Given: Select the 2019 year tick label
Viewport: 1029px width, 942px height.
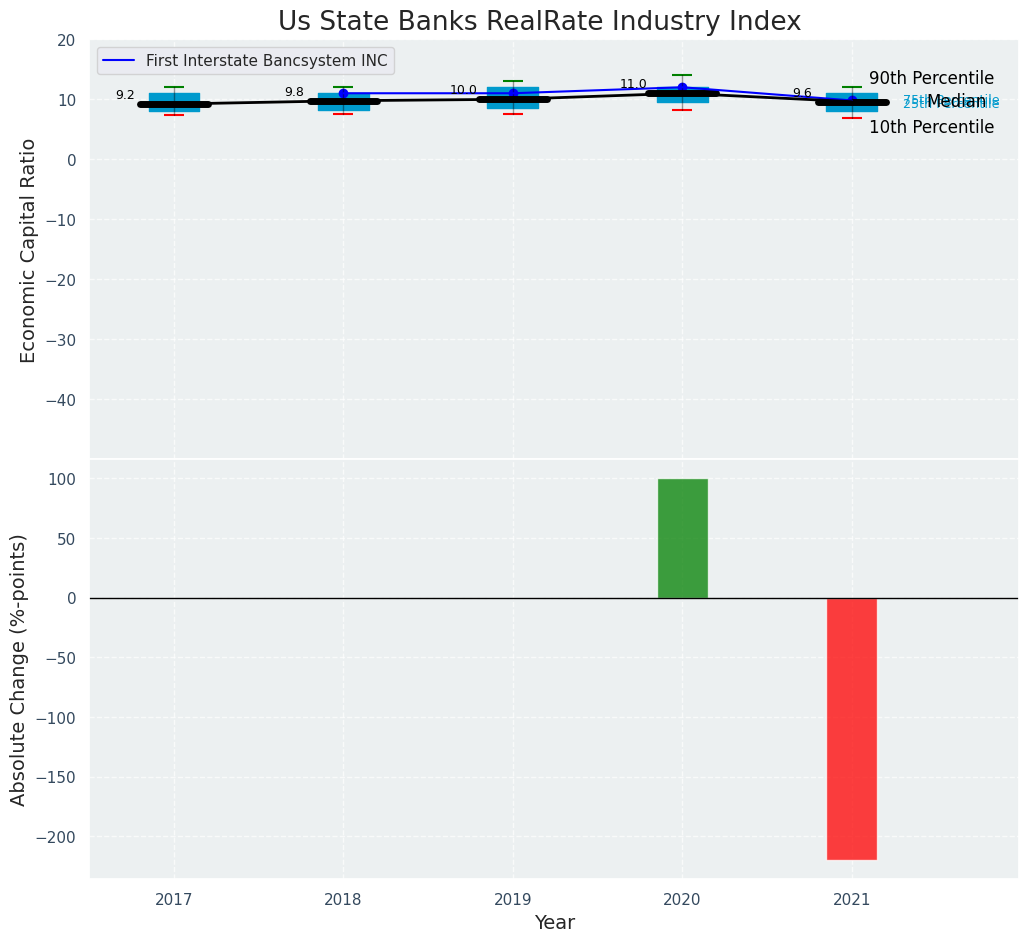Looking at the screenshot, I should point(513,900).
